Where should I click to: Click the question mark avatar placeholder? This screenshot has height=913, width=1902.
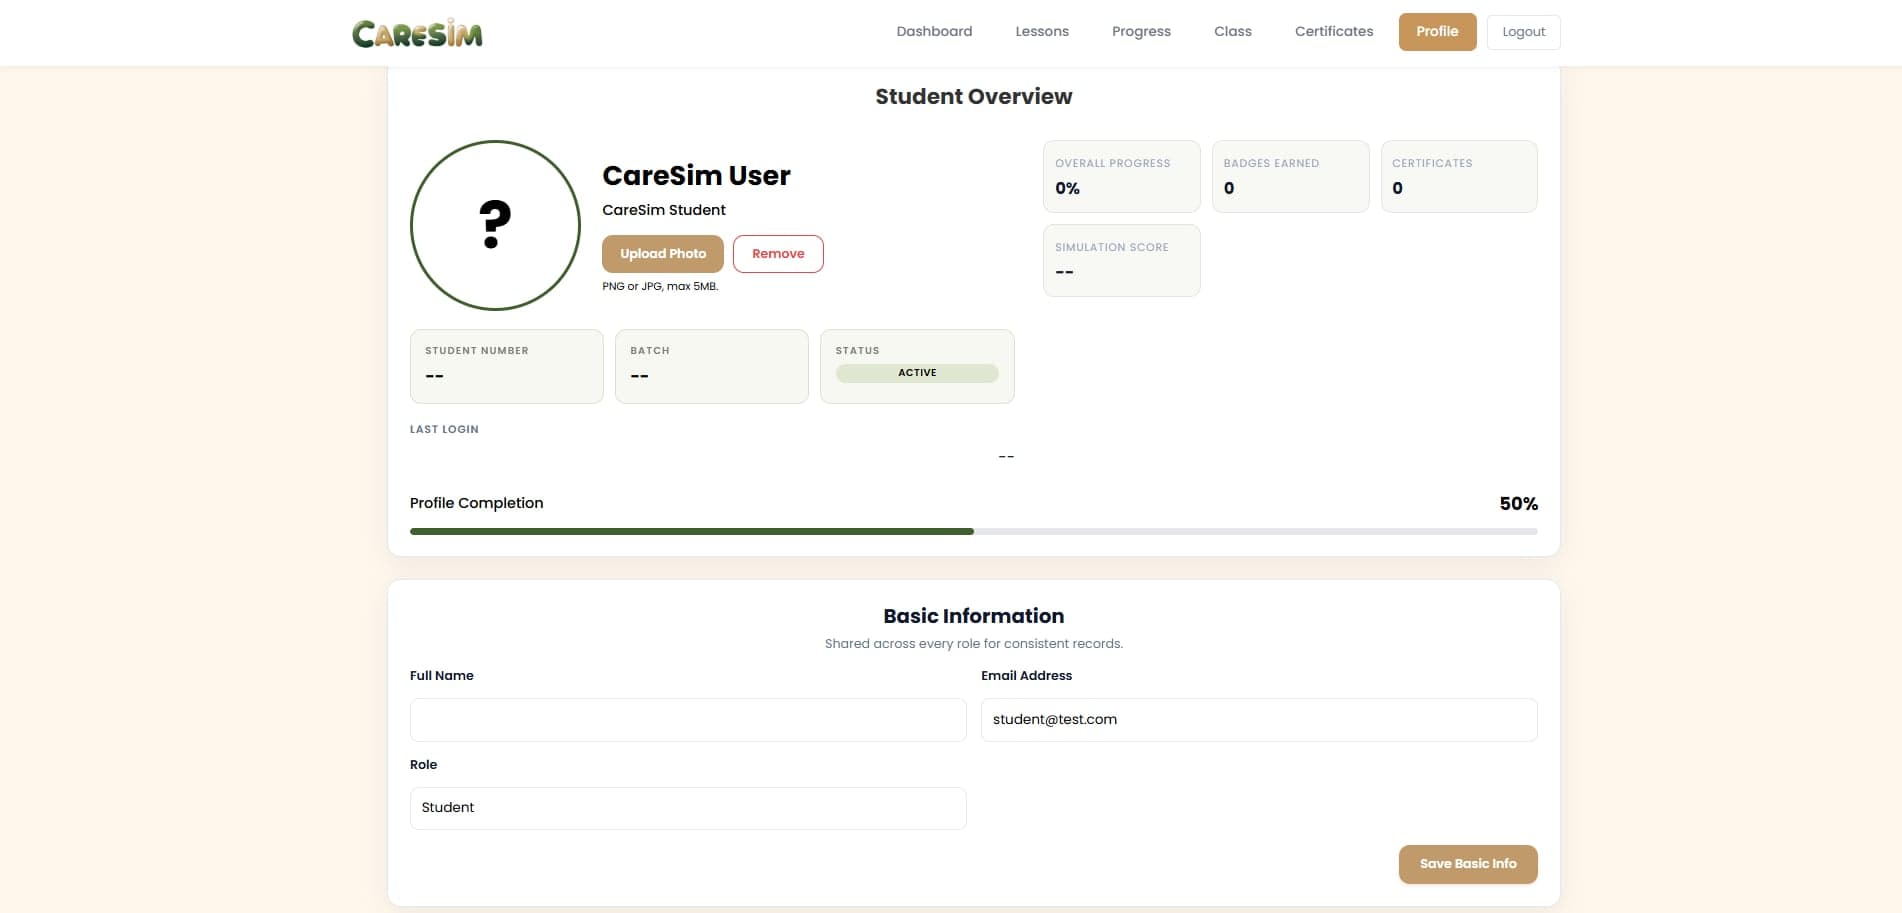494,225
